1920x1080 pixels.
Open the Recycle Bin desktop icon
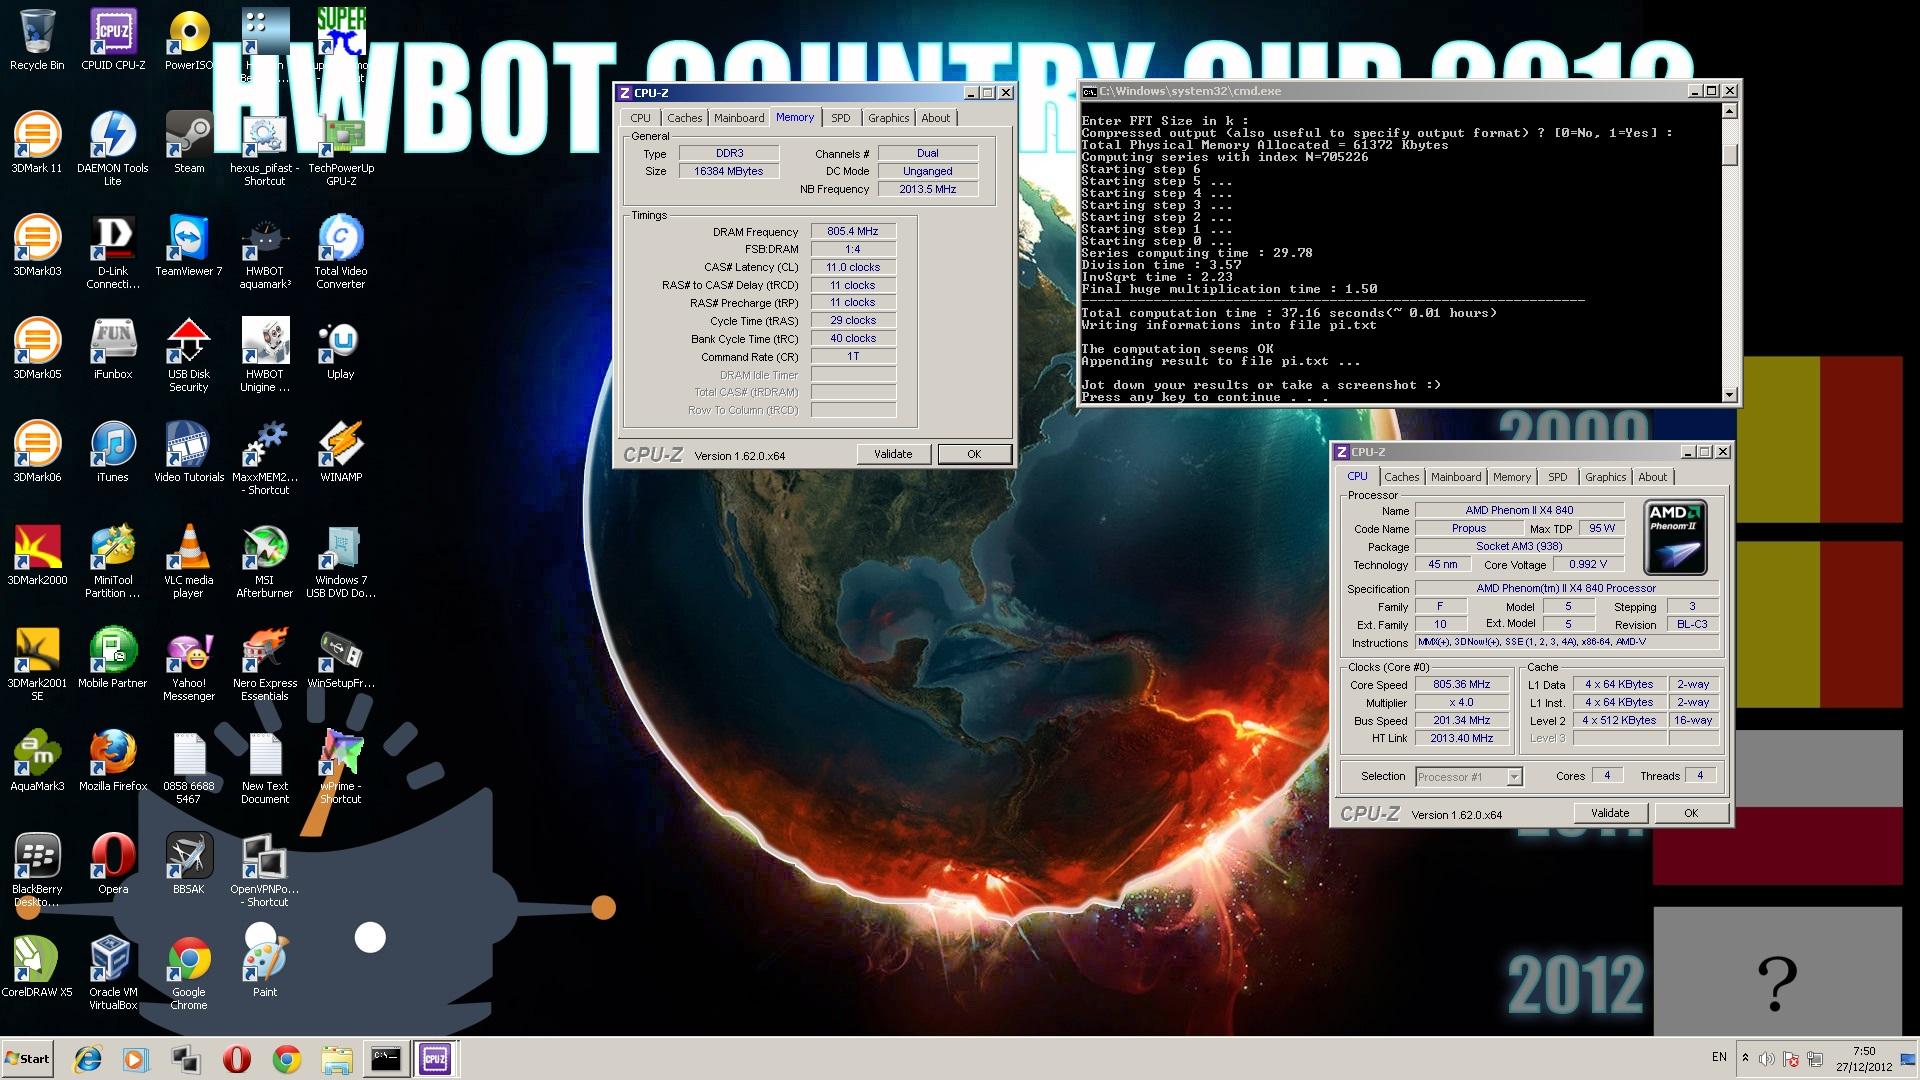tap(37, 40)
